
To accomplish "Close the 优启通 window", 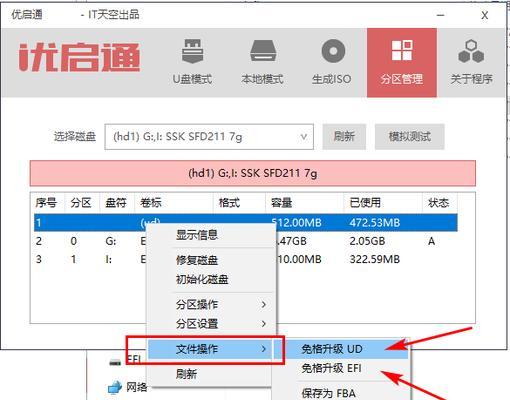I will tap(485, 15).
